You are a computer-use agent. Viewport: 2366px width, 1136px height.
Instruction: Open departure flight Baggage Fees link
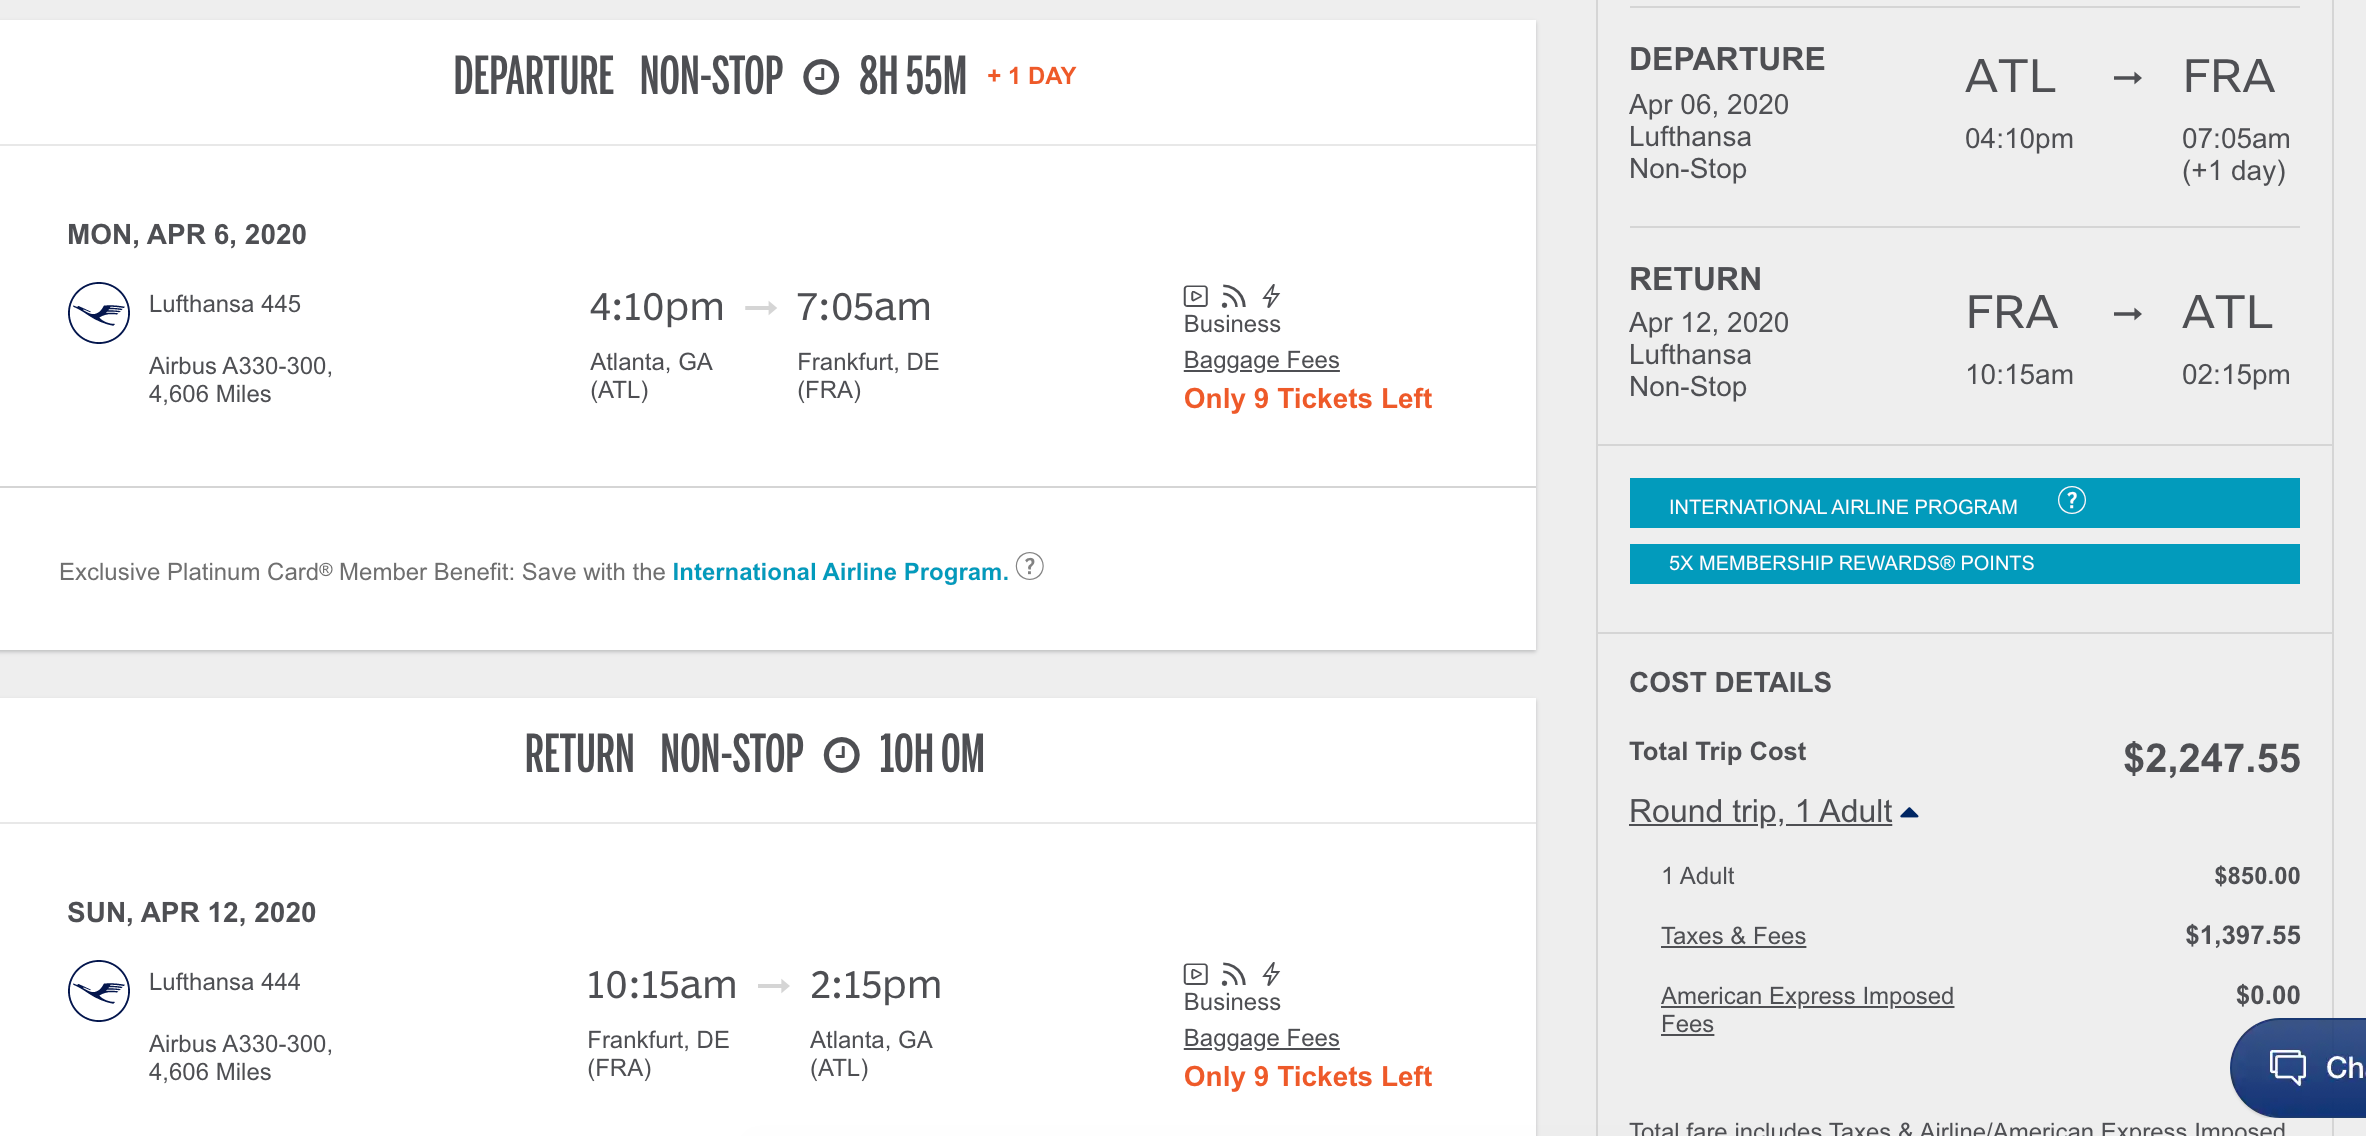[1261, 360]
